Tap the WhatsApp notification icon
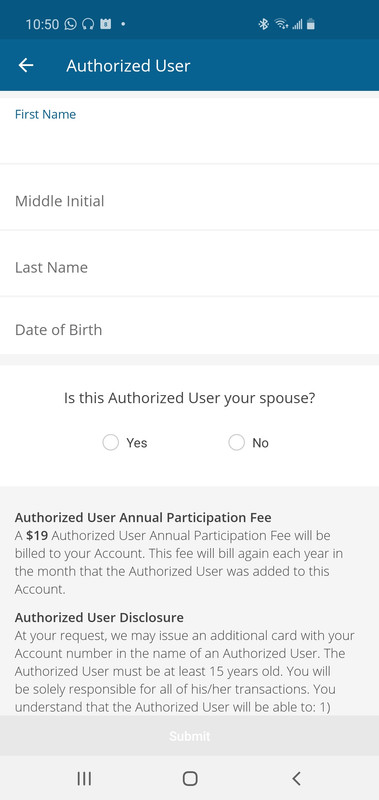The image size is (379, 800). (x=71, y=23)
